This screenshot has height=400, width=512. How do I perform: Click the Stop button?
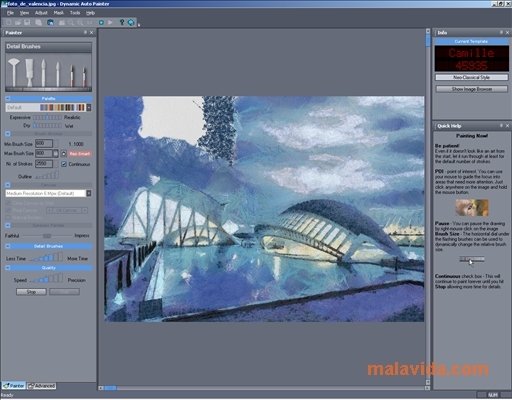(x=31, y=292)
